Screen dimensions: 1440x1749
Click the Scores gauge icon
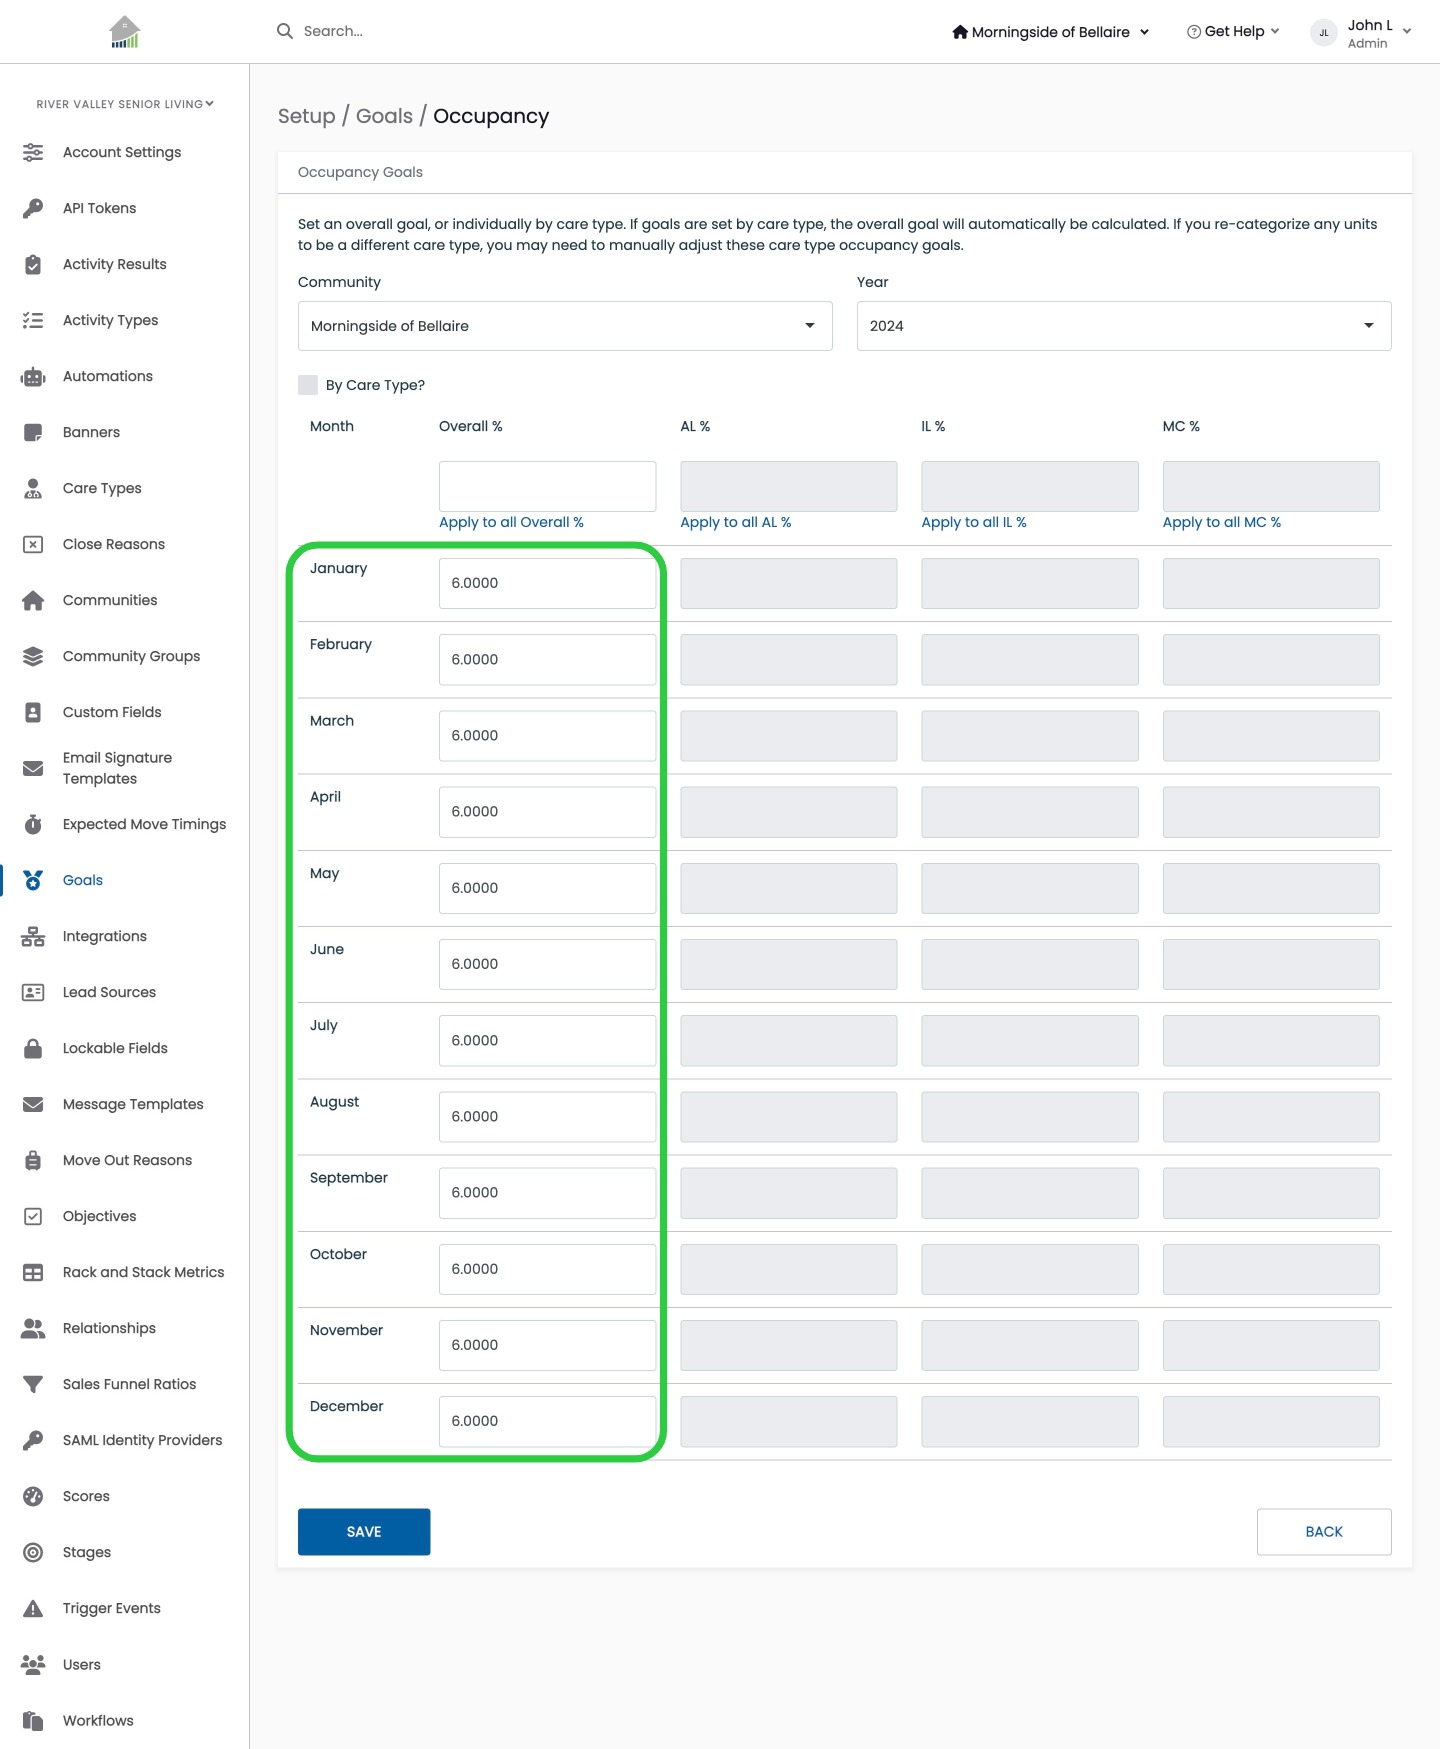tap(33, 1496)
